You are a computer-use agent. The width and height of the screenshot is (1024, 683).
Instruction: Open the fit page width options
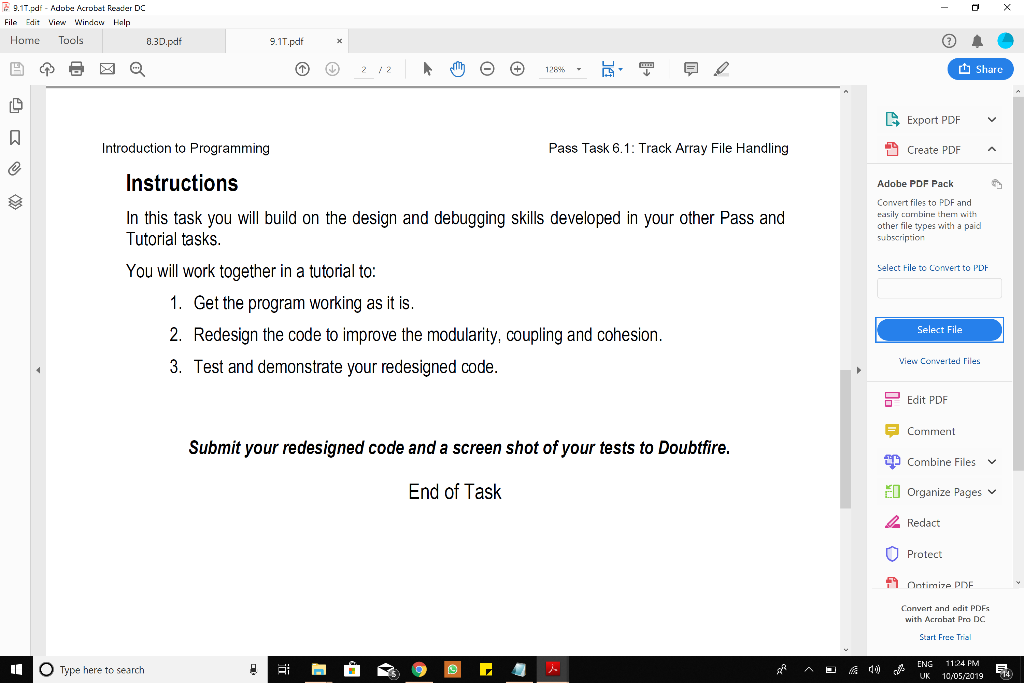click(x=612, y=69)
